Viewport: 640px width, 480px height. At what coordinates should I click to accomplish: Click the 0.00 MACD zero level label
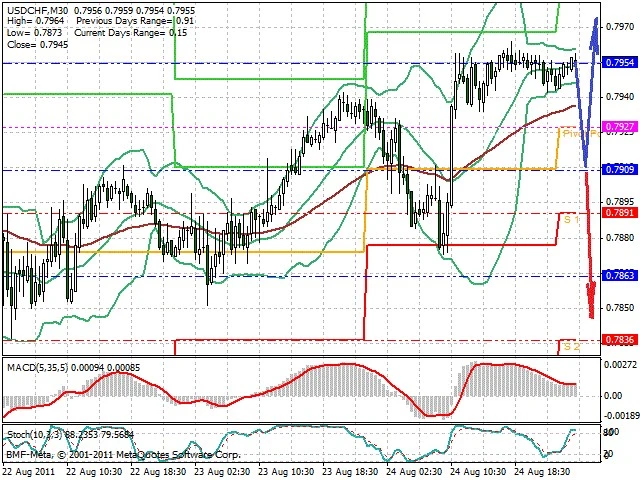614,396
